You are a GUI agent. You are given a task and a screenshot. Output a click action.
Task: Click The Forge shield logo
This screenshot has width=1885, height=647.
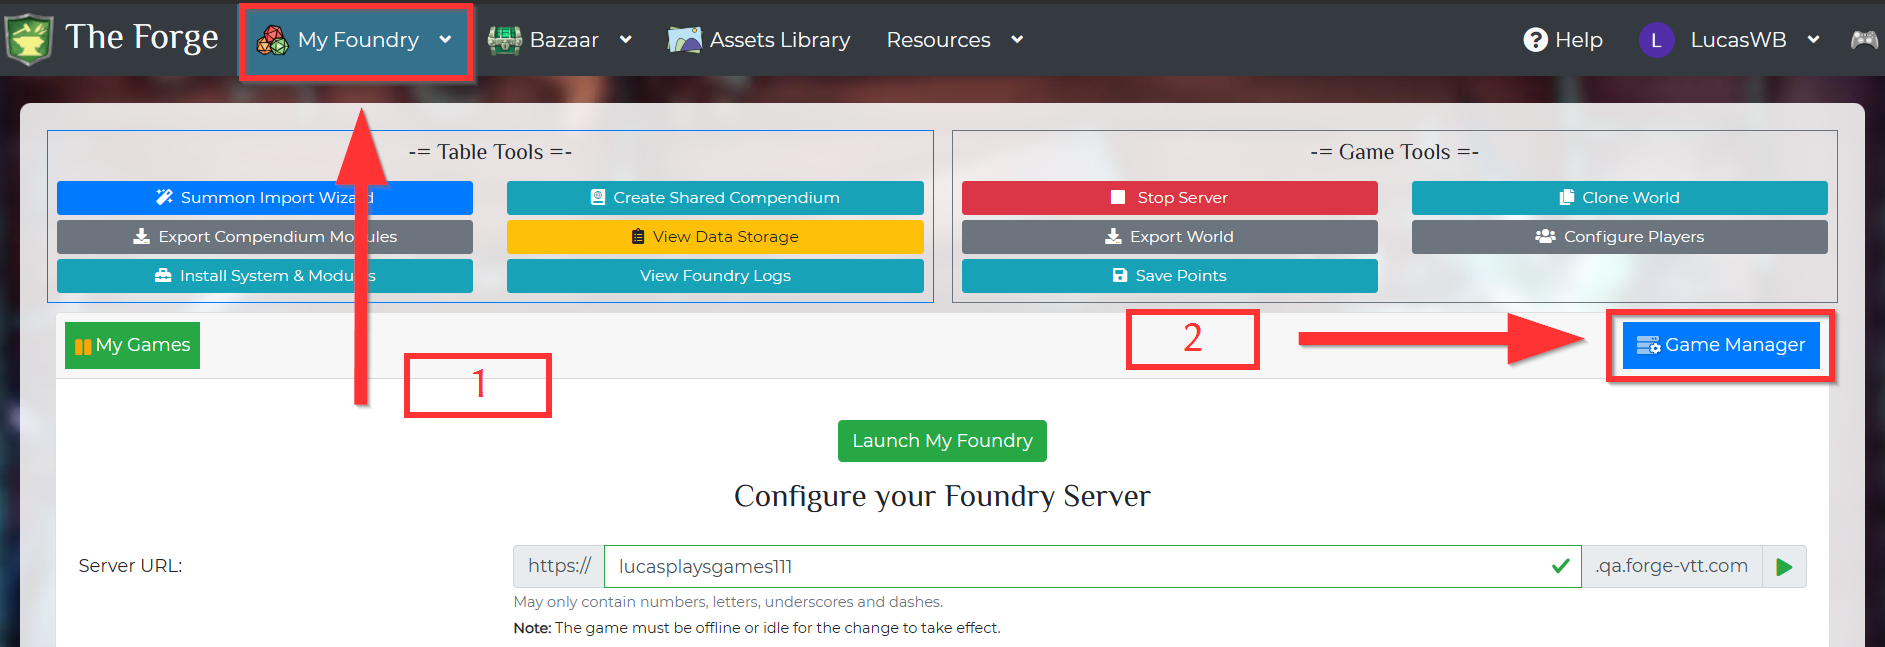(x=28, y=40)
